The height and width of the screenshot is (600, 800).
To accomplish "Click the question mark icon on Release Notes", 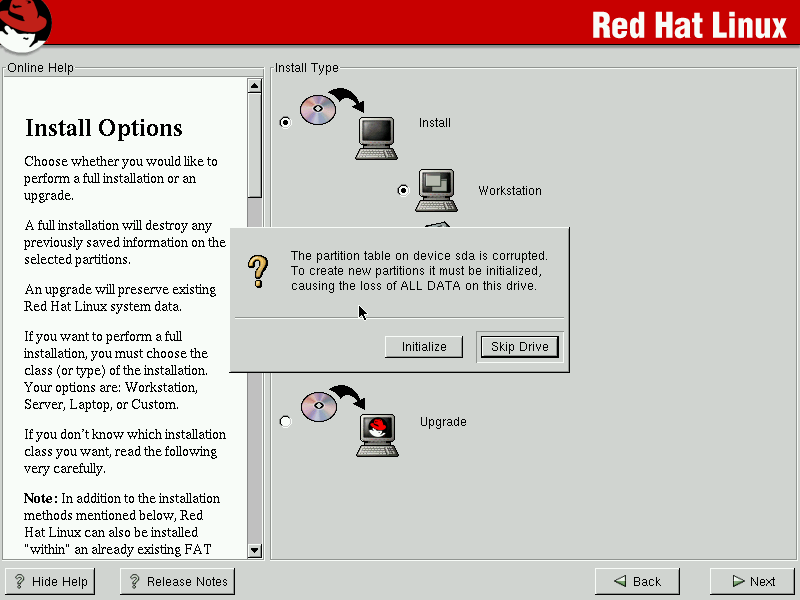I will click(135, 582).
